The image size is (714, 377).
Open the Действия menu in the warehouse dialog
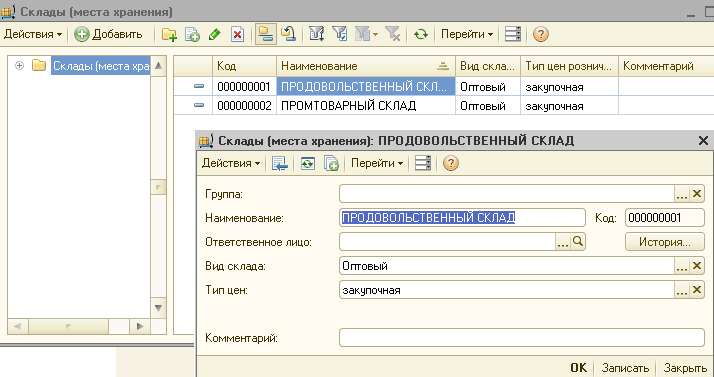coord(230,163)
